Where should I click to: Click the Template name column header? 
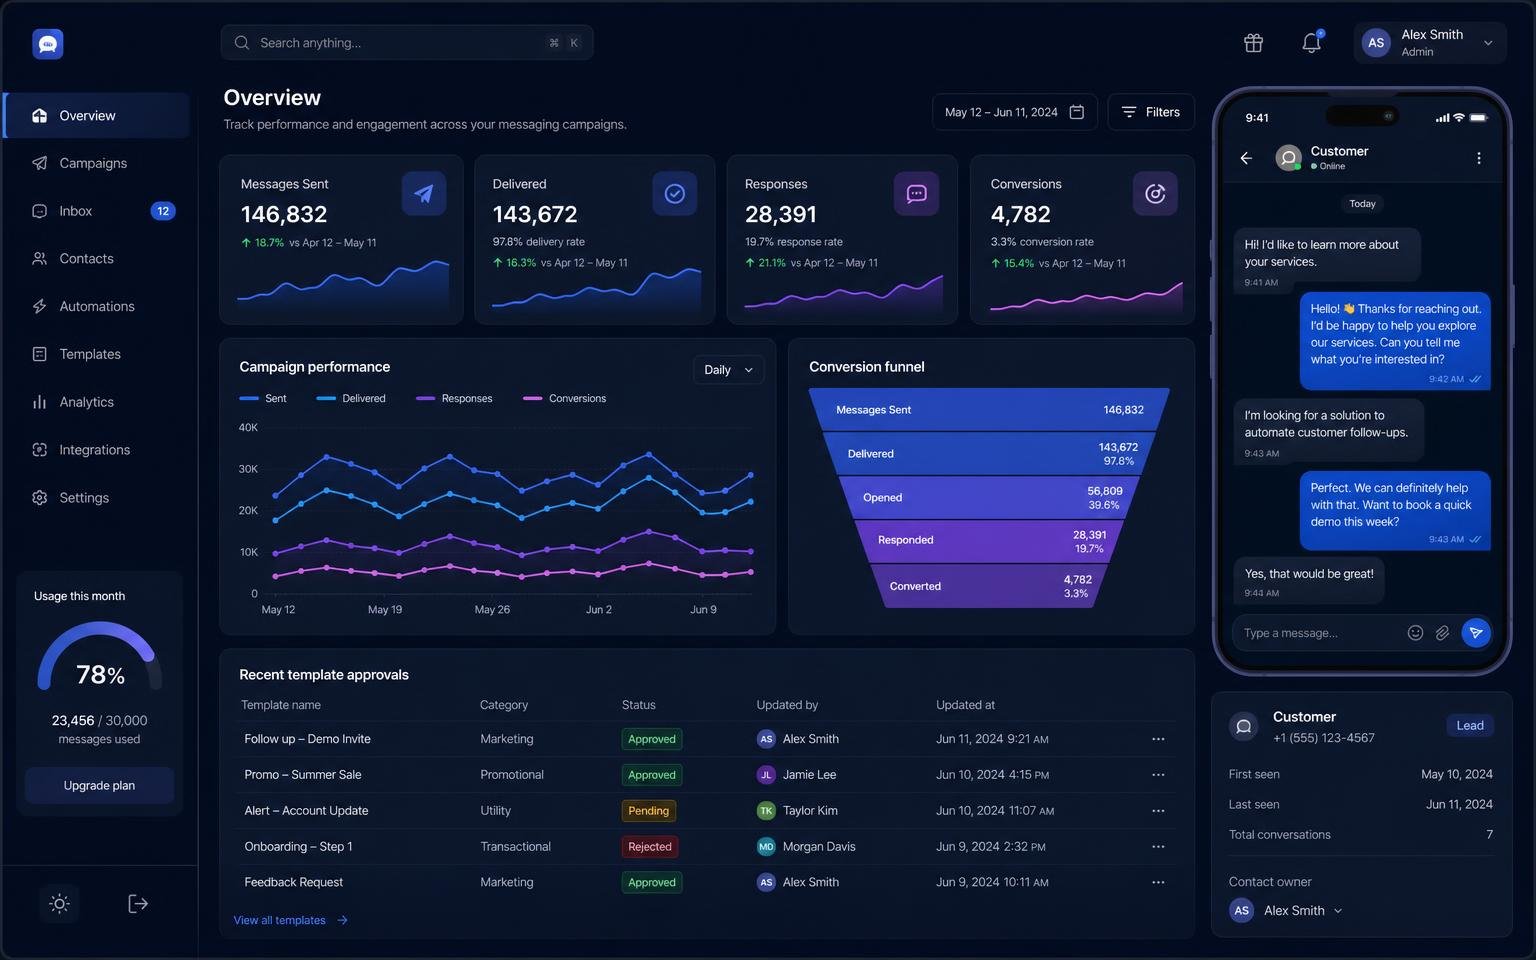[x=281, y=705]
